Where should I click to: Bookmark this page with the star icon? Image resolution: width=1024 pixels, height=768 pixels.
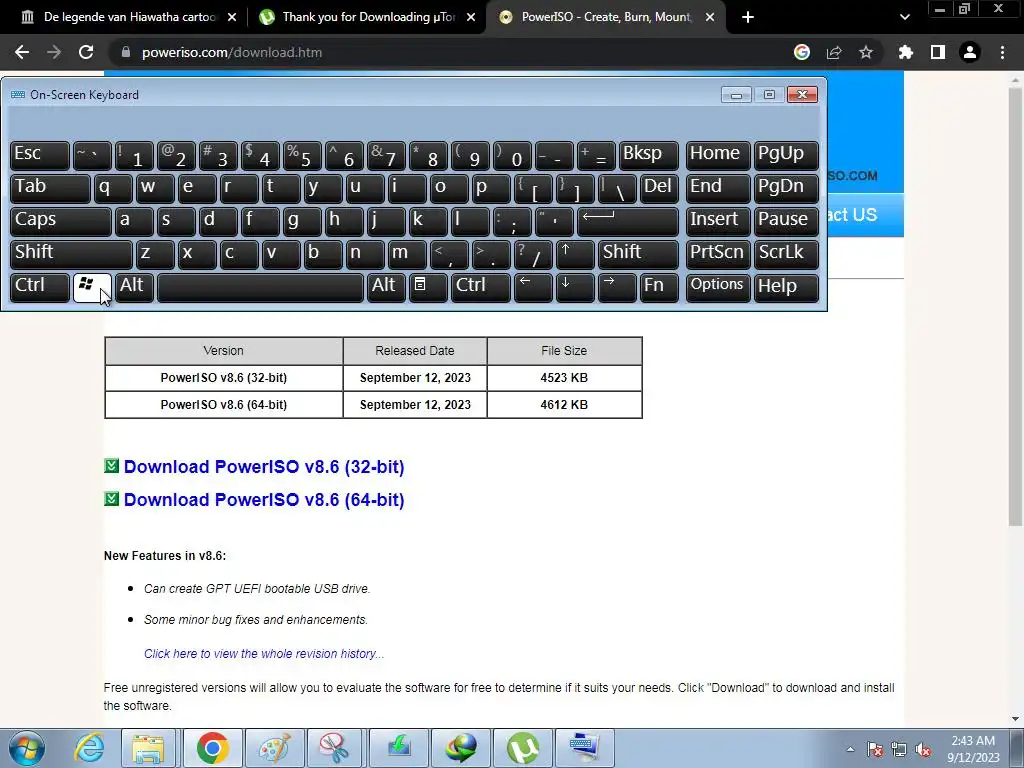click(x=866, y=52)
